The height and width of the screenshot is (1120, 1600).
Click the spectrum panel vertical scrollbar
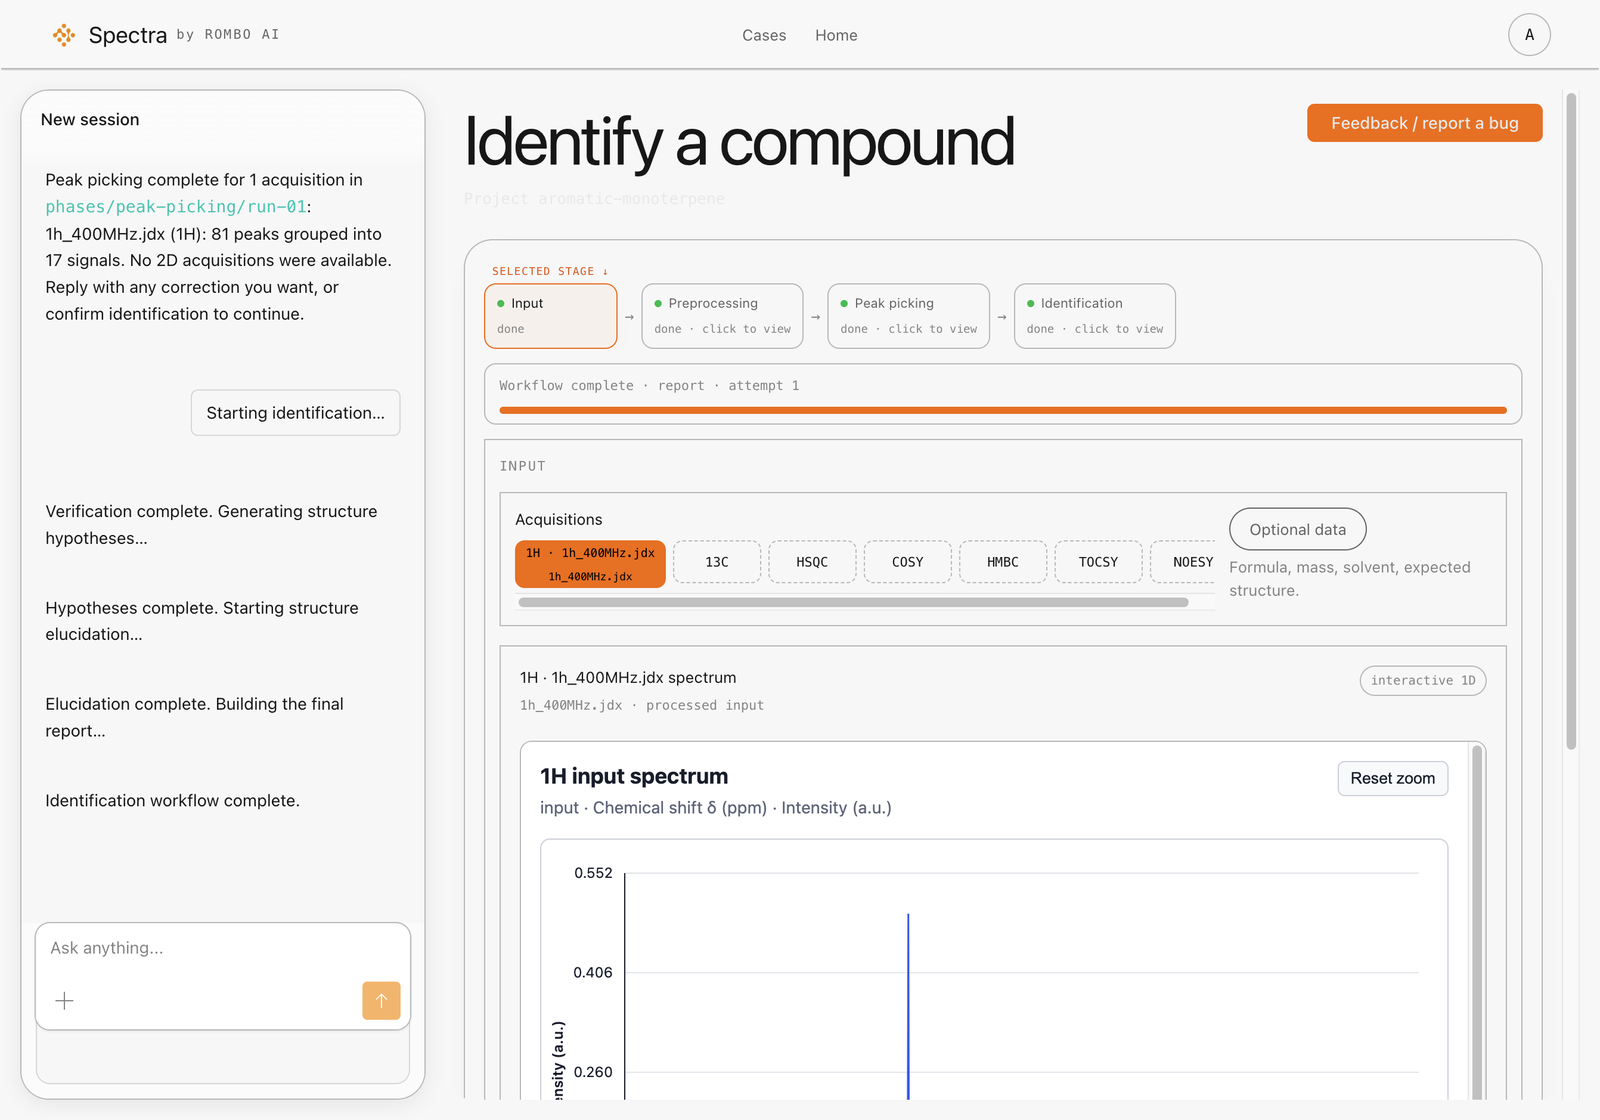(x=1478, y=920)
